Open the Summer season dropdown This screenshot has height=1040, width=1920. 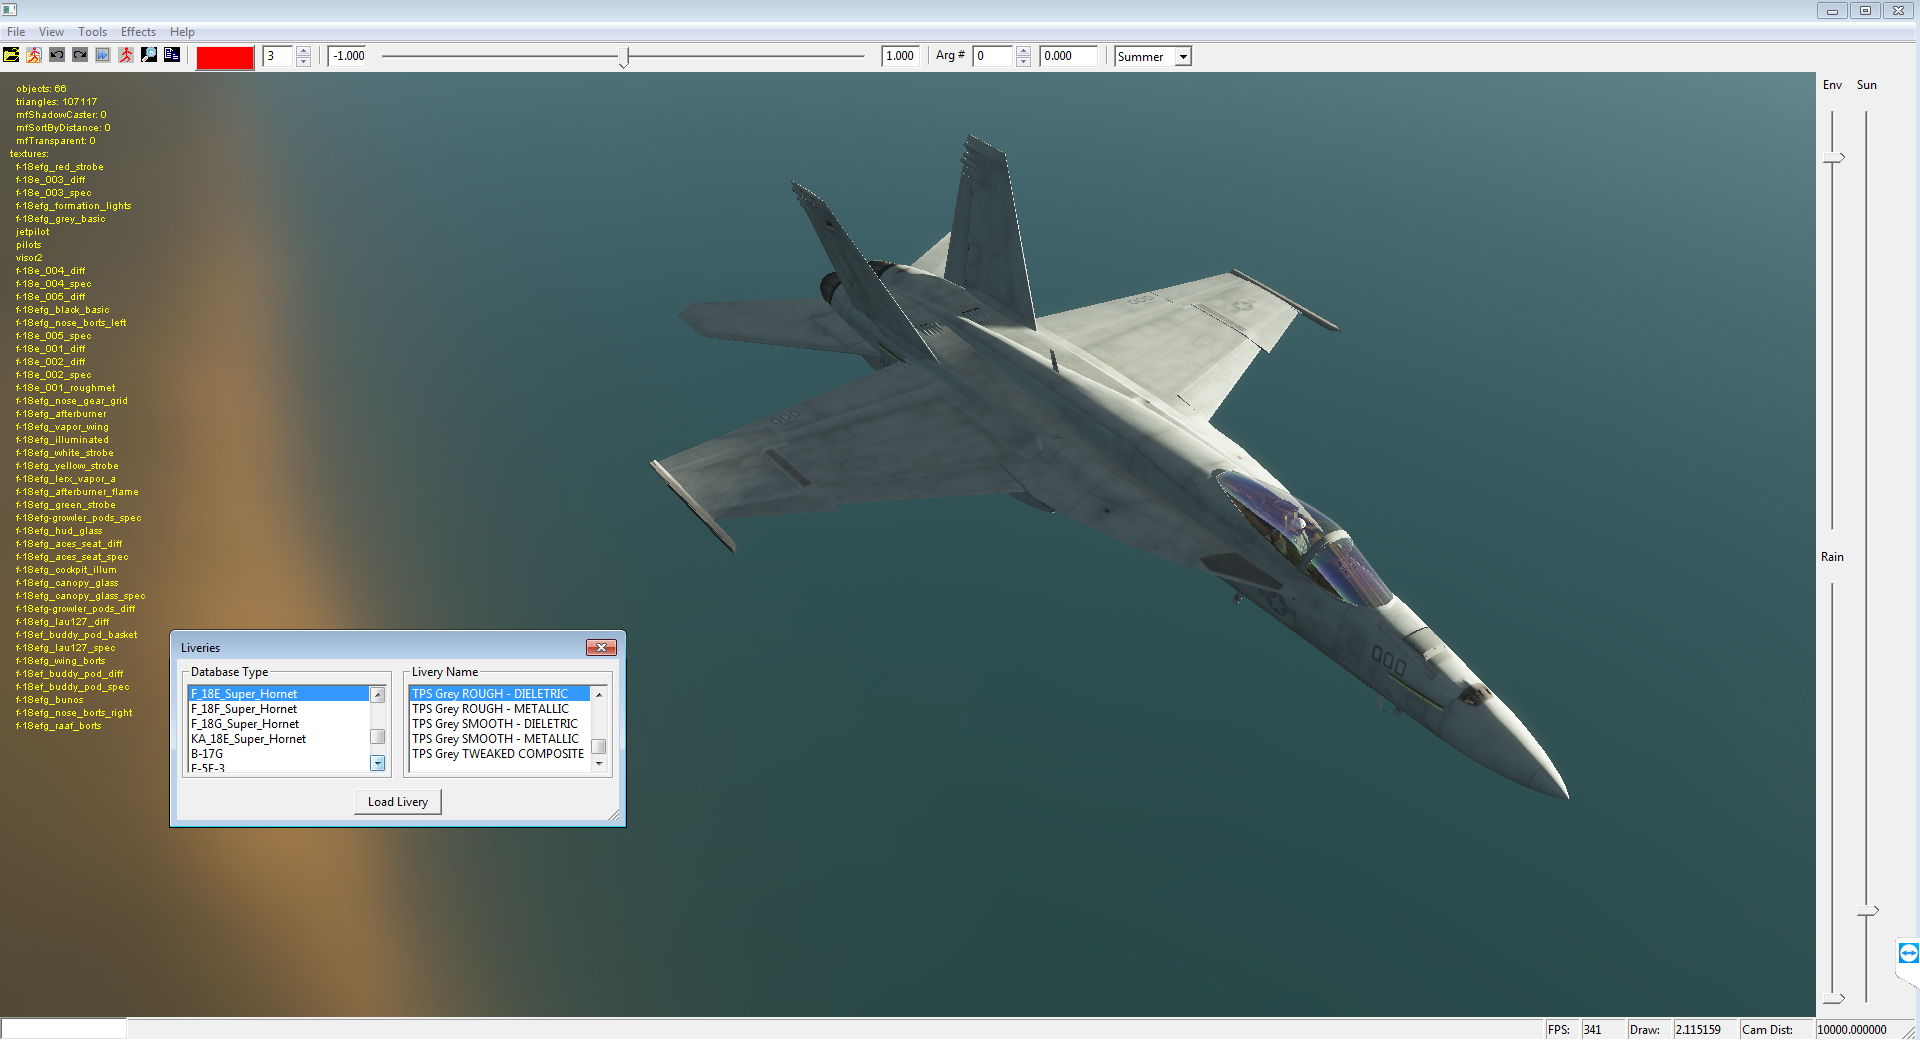click(x=1183, y=57)
